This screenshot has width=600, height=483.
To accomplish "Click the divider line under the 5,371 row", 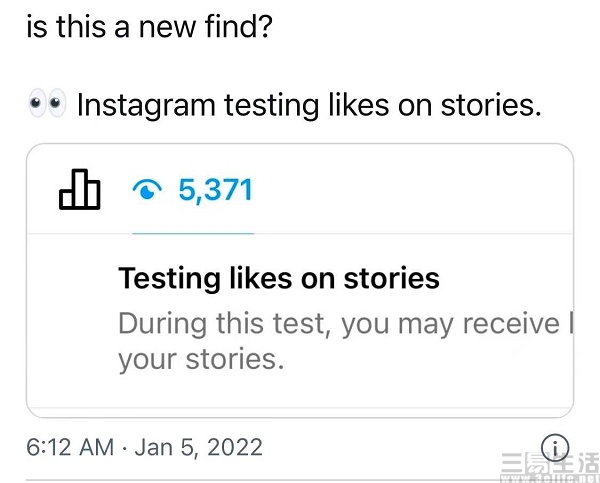I will click(x=300, y=233).
